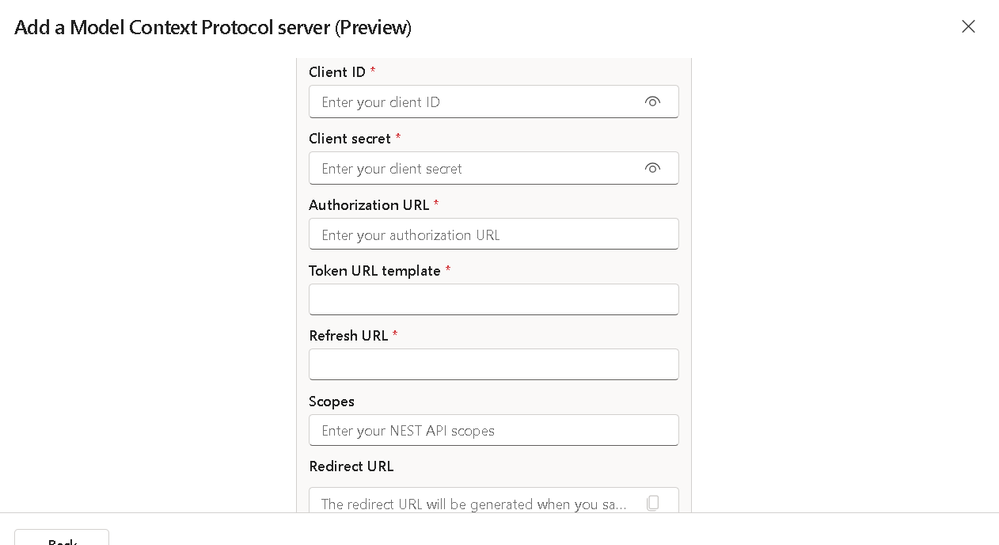Show the Client ID value with eye icon
This screenshot has height=545, width=999.
point(653,102)
